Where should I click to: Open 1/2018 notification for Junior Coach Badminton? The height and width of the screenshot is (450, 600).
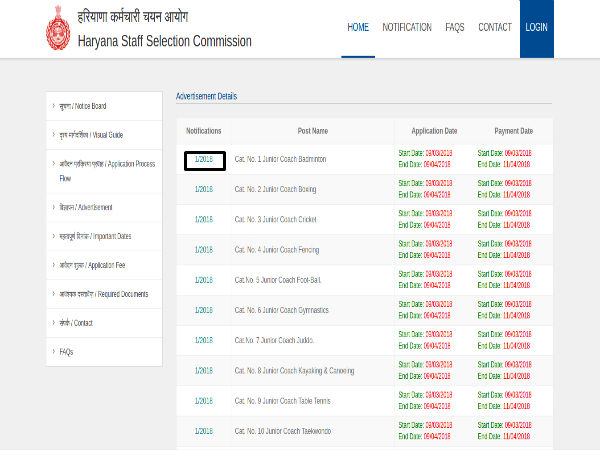204,159
